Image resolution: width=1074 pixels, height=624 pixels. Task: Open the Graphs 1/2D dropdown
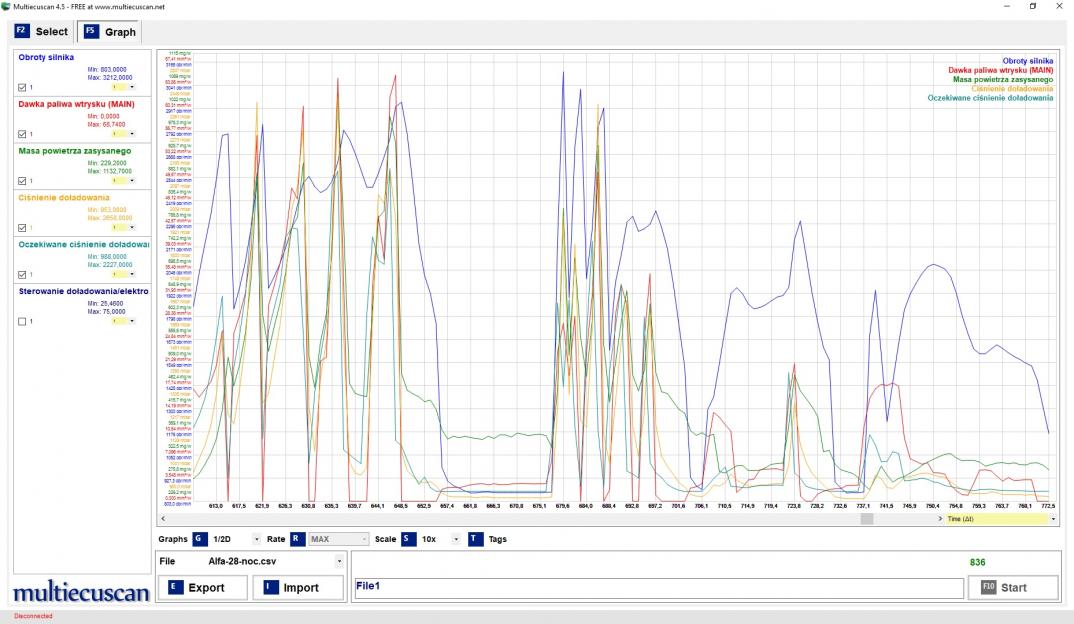tap(256, 539)
